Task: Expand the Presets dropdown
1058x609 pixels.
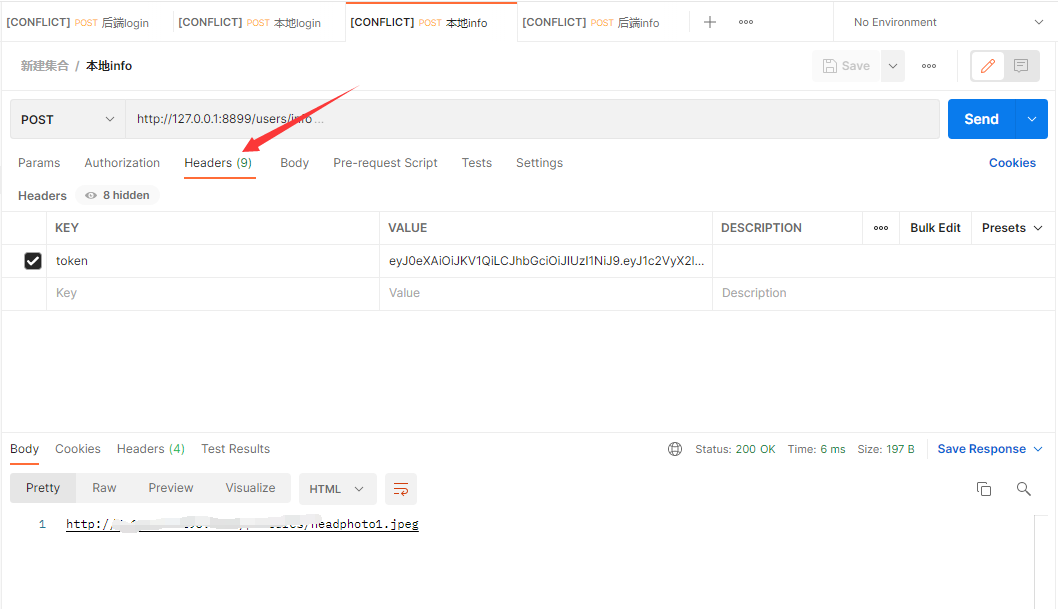Action: 1012,228
